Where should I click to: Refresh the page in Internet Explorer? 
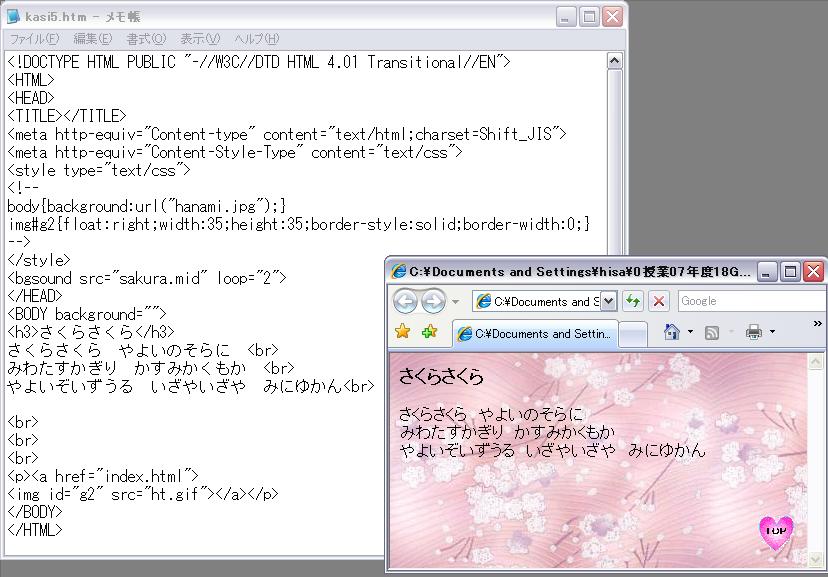tap(633, 301)
